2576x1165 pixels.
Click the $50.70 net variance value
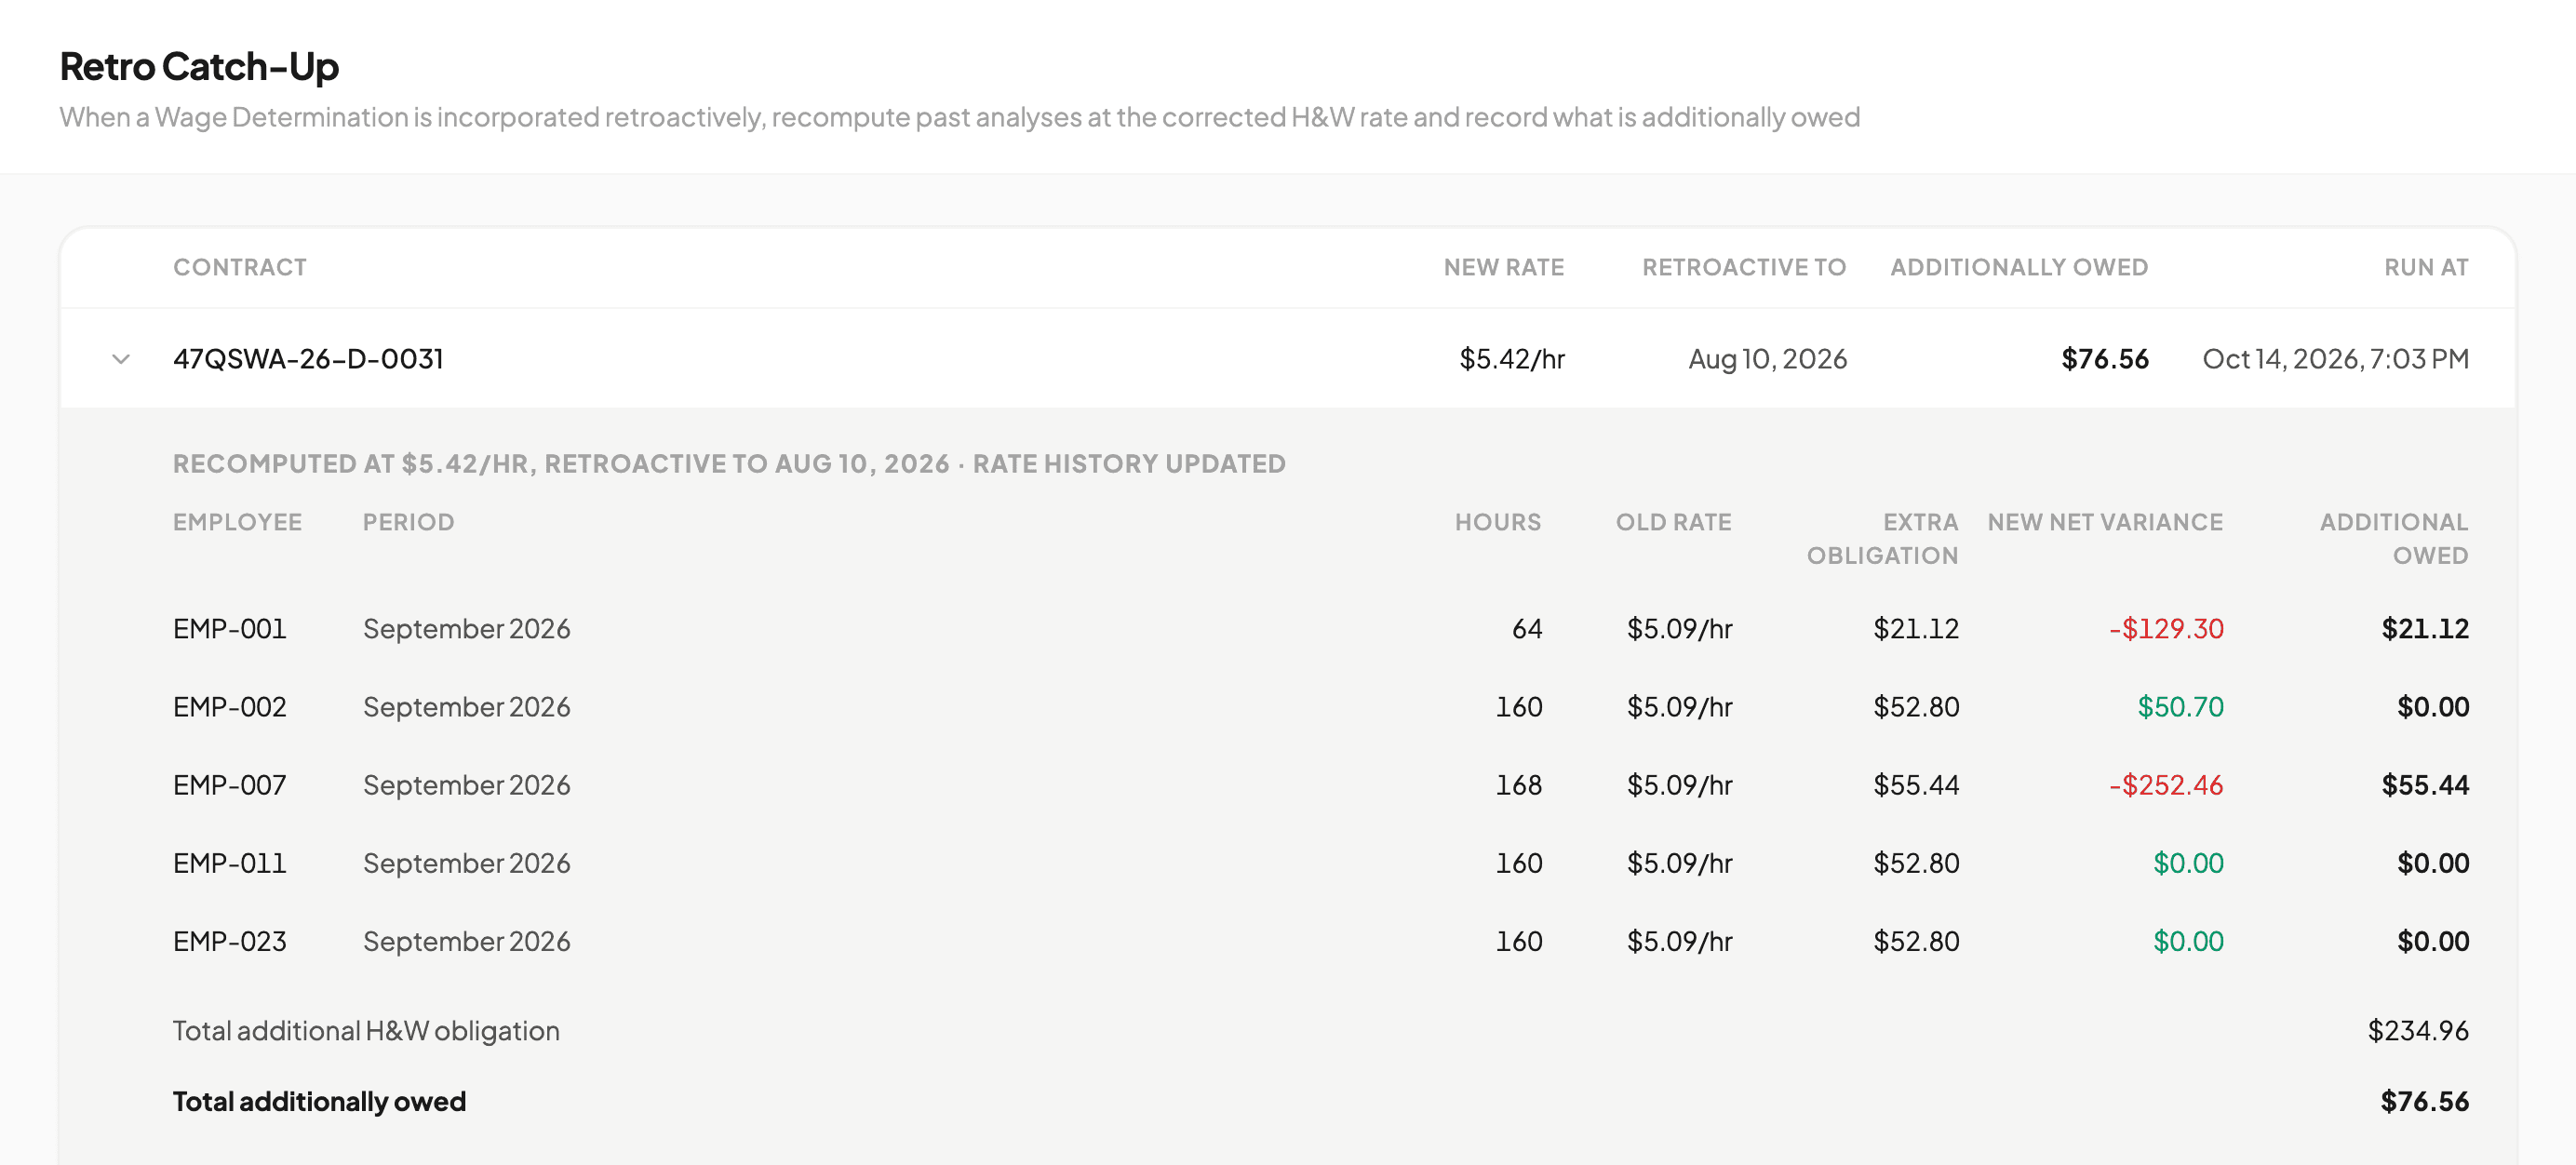click(2180, 707)
